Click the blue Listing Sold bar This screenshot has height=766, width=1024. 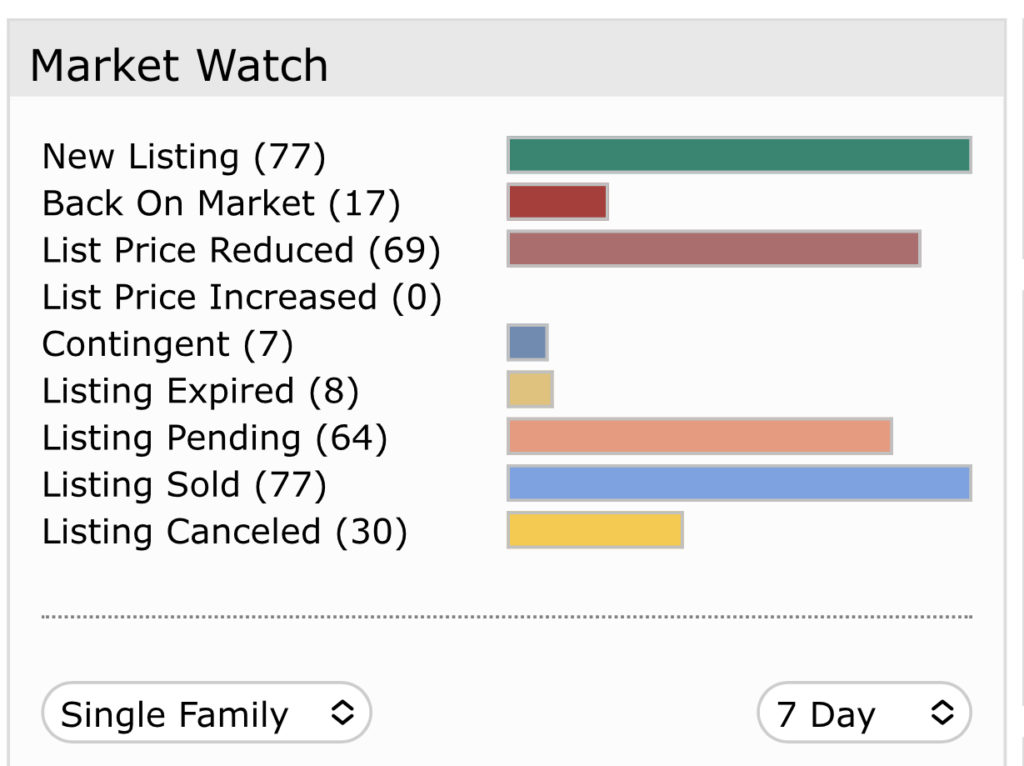739,483
